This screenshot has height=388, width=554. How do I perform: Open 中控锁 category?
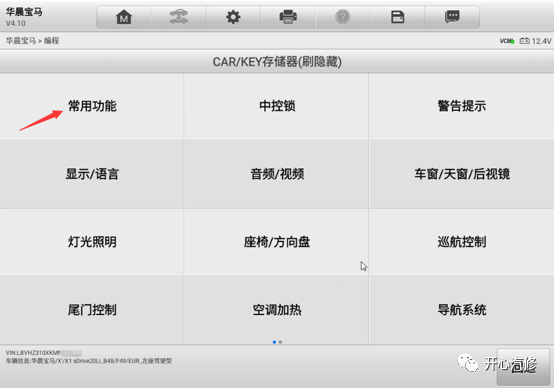click(x=277, y=106)
